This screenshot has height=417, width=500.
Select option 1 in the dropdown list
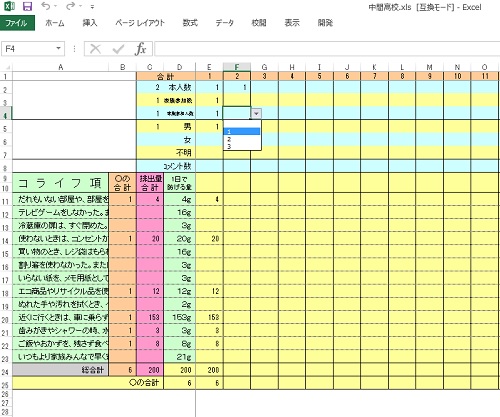point(242,132)
